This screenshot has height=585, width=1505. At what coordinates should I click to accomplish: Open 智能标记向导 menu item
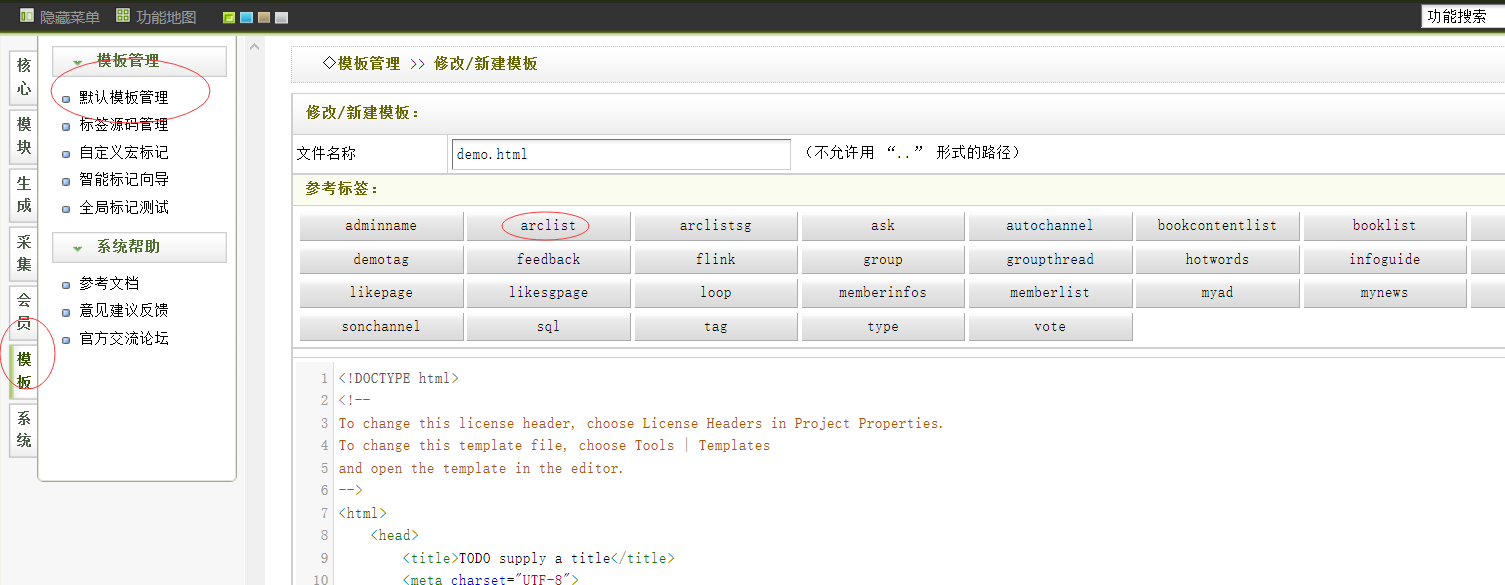[x=123, y=180]
